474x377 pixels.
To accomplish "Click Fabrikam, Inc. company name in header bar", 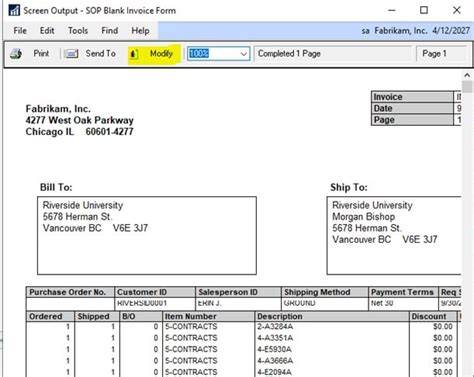I will point(401,31).
